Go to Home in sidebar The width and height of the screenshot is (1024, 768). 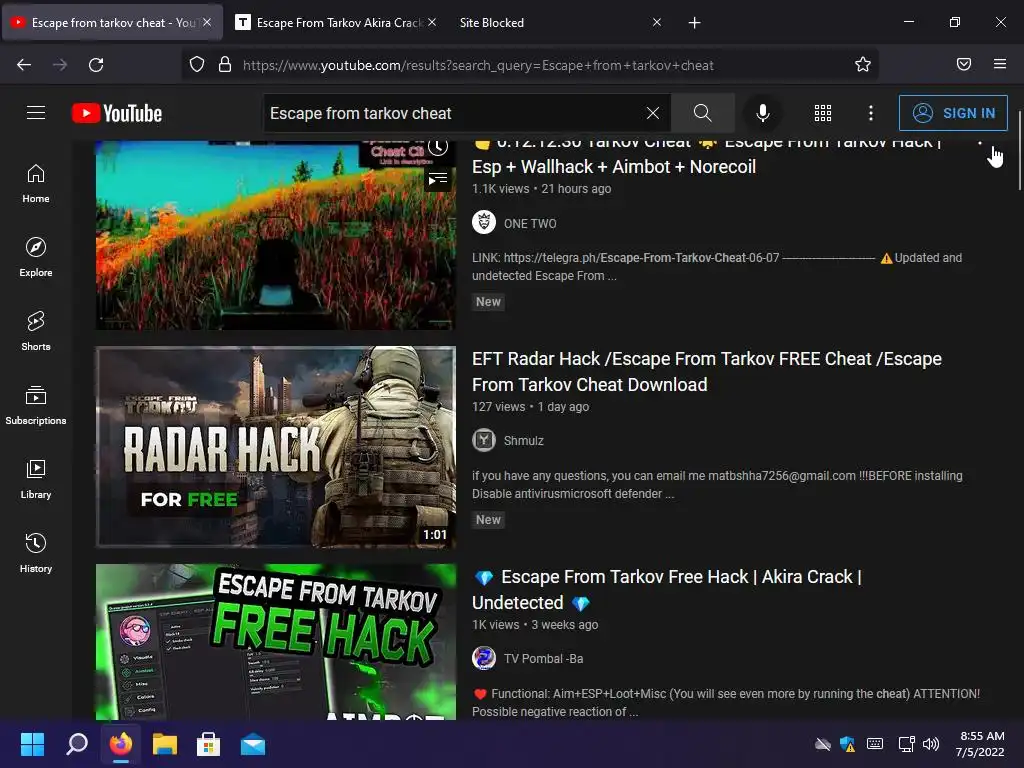coord(36,184)
